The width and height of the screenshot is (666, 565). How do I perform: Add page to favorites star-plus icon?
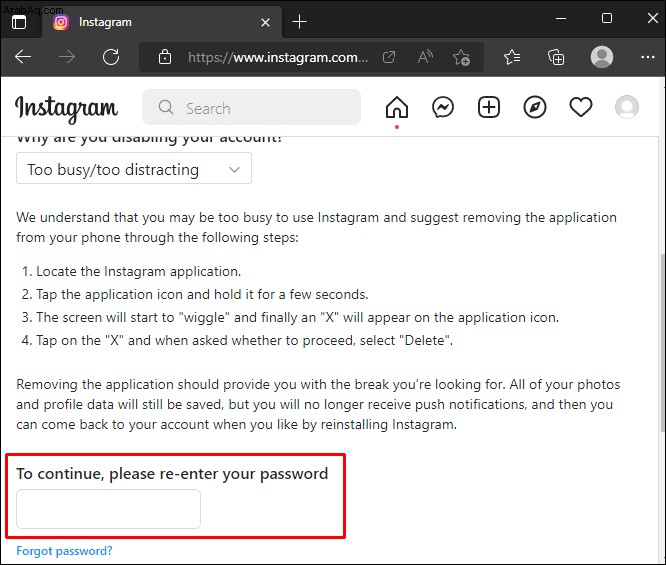click(461, 57)
